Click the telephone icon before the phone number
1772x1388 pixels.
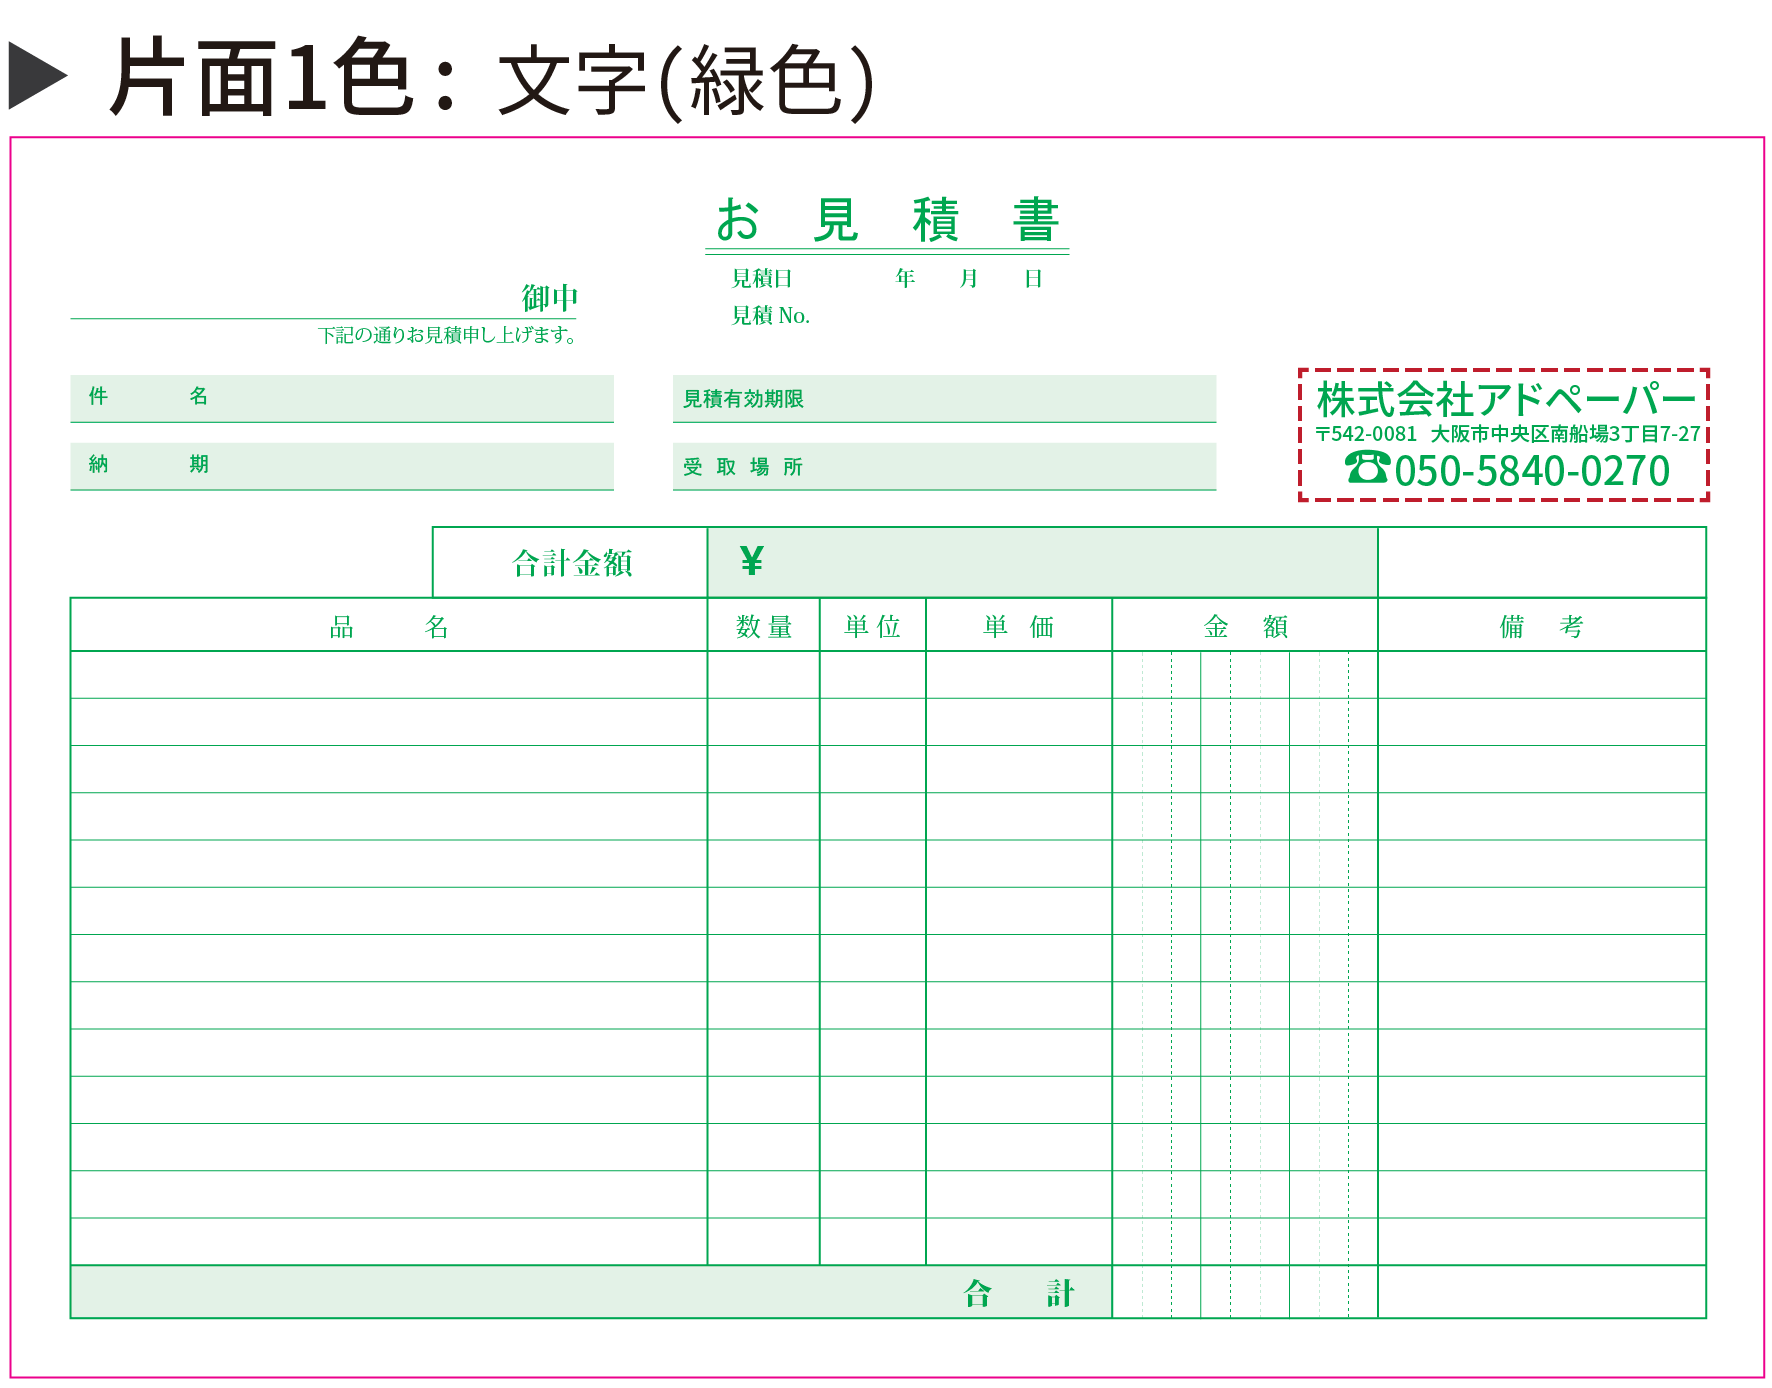1366,468
